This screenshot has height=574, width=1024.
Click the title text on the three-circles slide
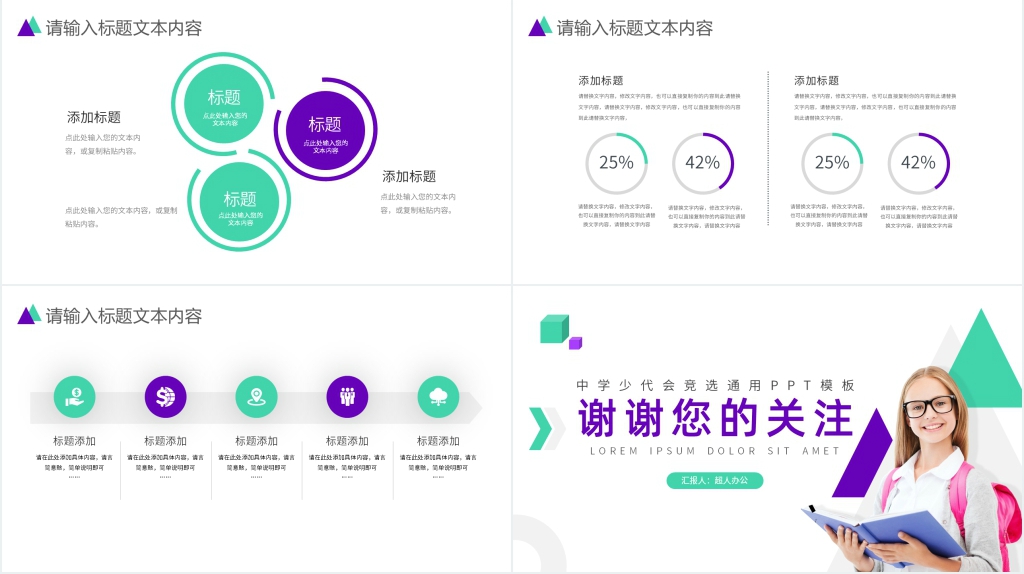pyautogui.click(x=123, y=28)
